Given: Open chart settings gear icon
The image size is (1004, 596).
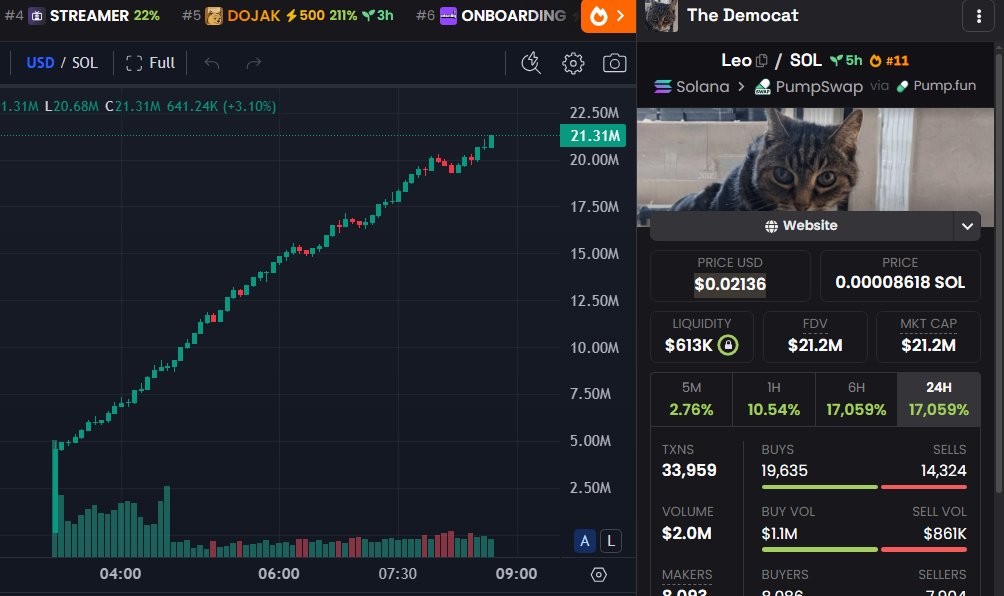Looking at the screenshot, I should 573,63.
